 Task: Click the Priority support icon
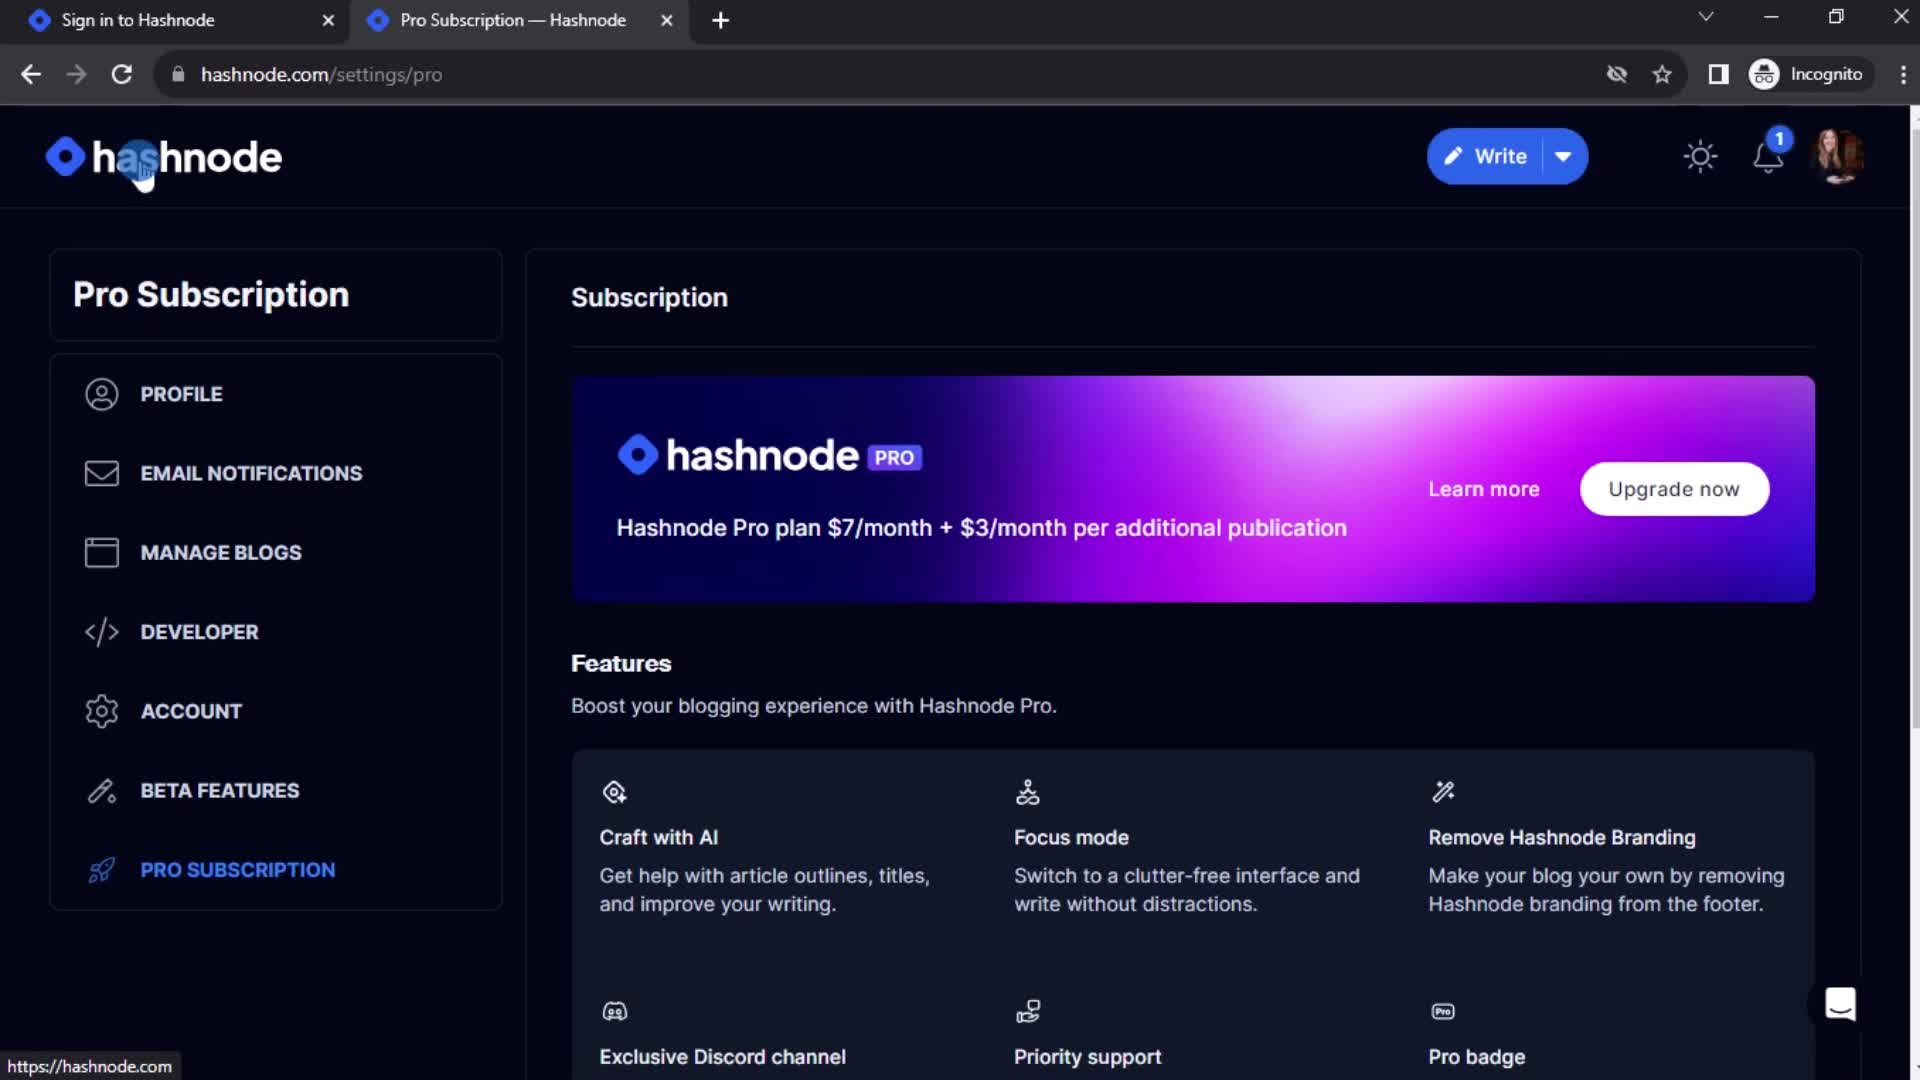(x=1028, y=1011)
